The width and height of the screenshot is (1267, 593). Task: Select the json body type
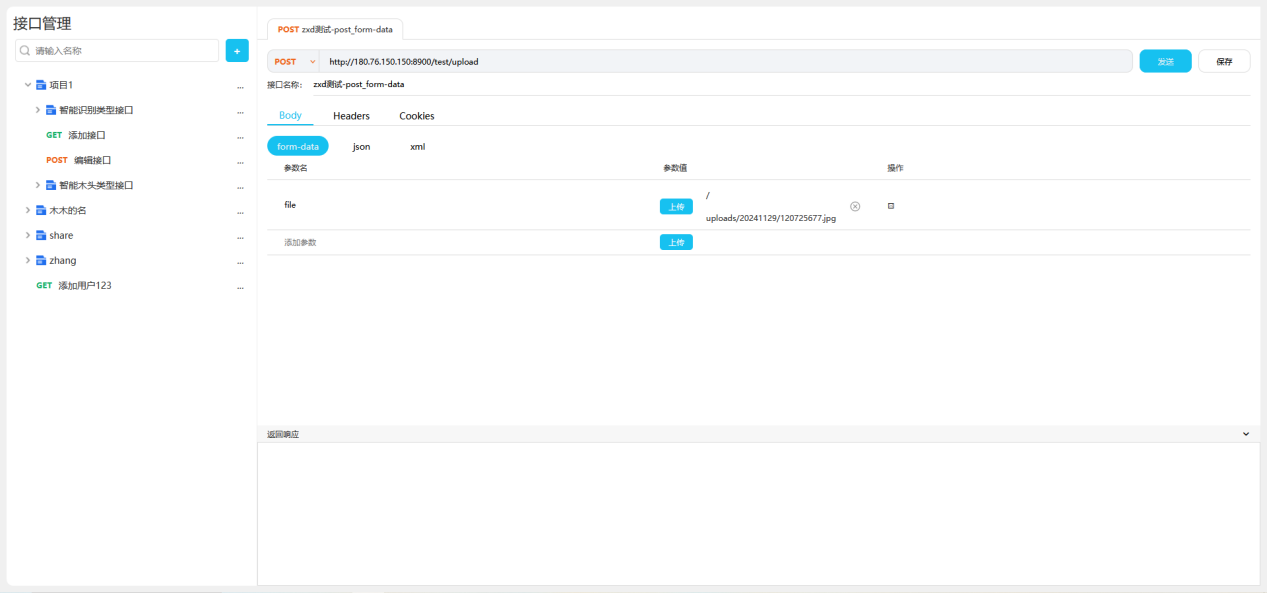(361, 147)
